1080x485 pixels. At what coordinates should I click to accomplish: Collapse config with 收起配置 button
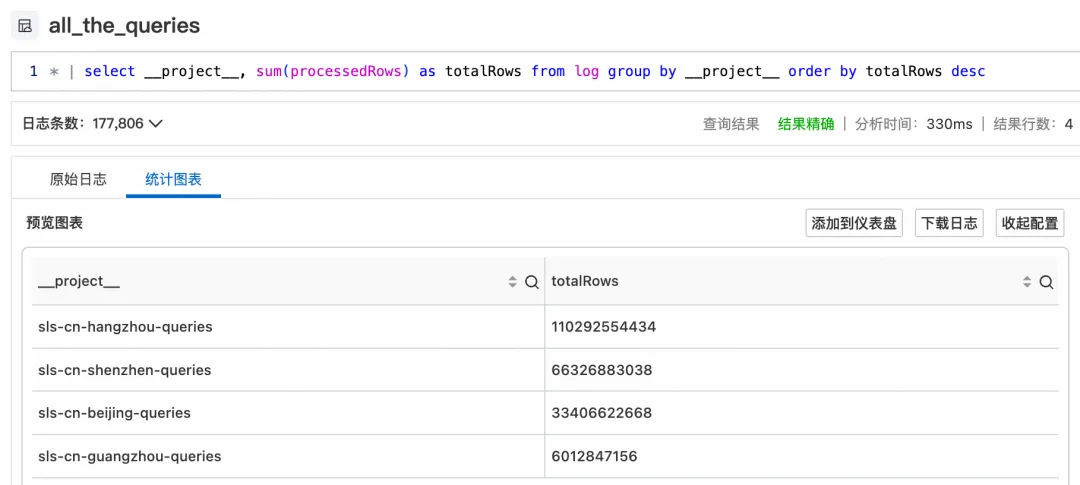(1030, 223)
